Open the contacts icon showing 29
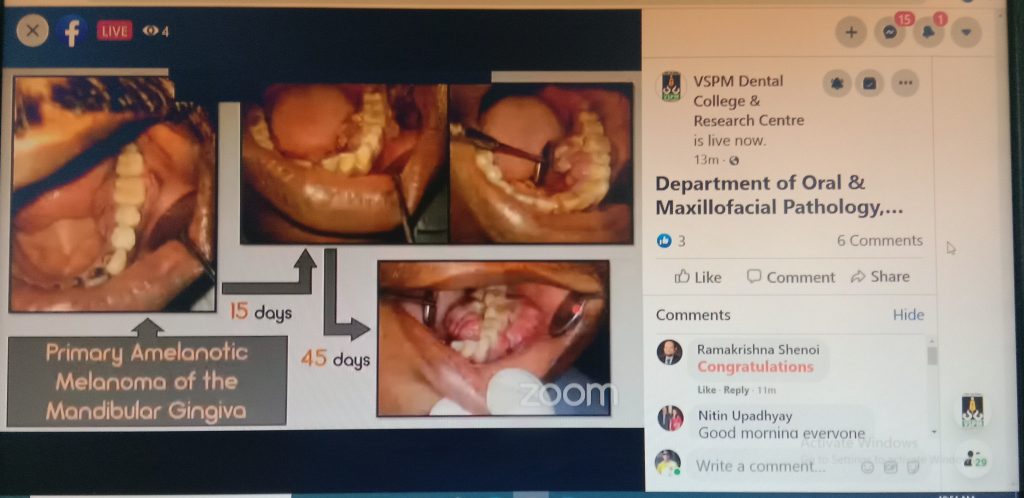 (x=974, y=459)
